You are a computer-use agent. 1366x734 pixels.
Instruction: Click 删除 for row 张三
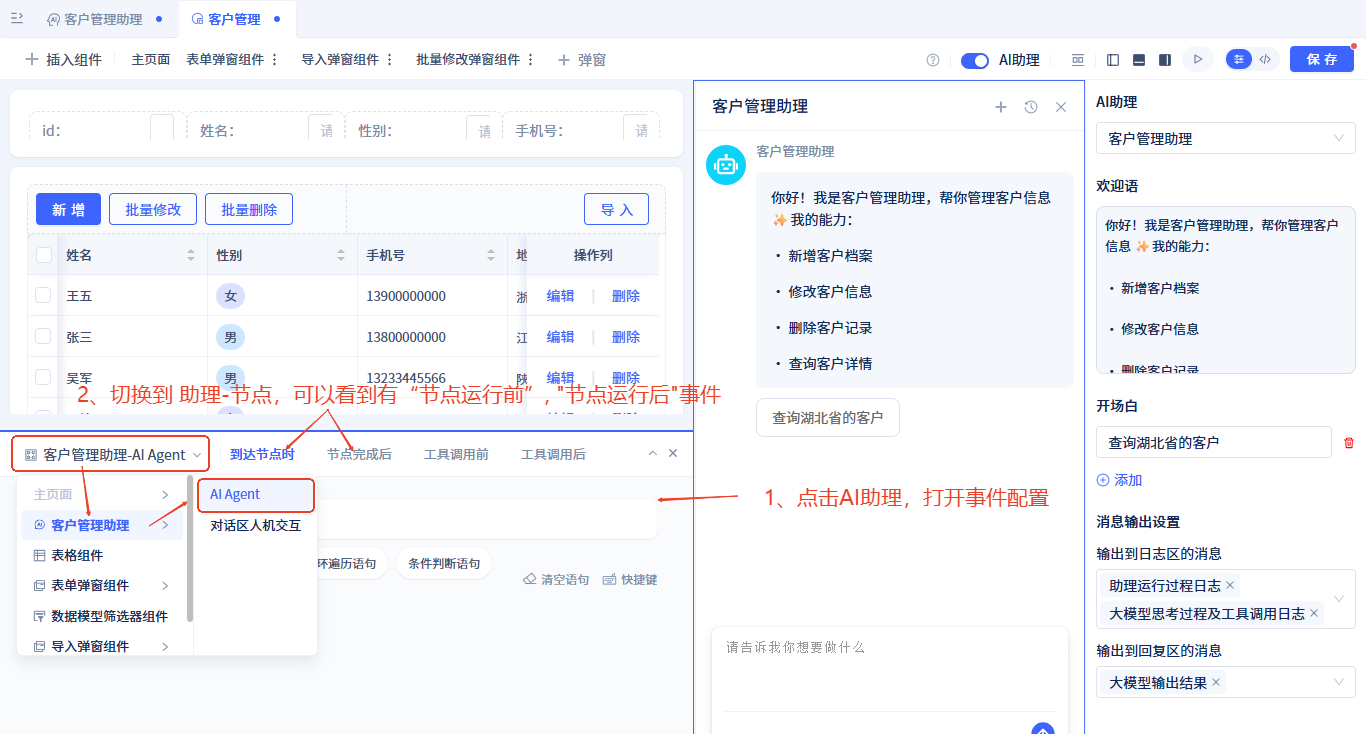coord(626,337)
